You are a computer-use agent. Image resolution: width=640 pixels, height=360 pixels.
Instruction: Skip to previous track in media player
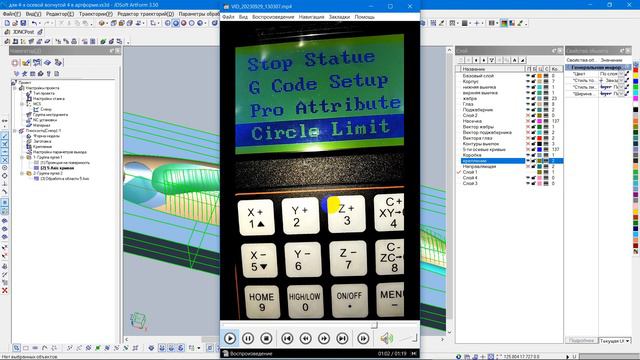point(287,338)
